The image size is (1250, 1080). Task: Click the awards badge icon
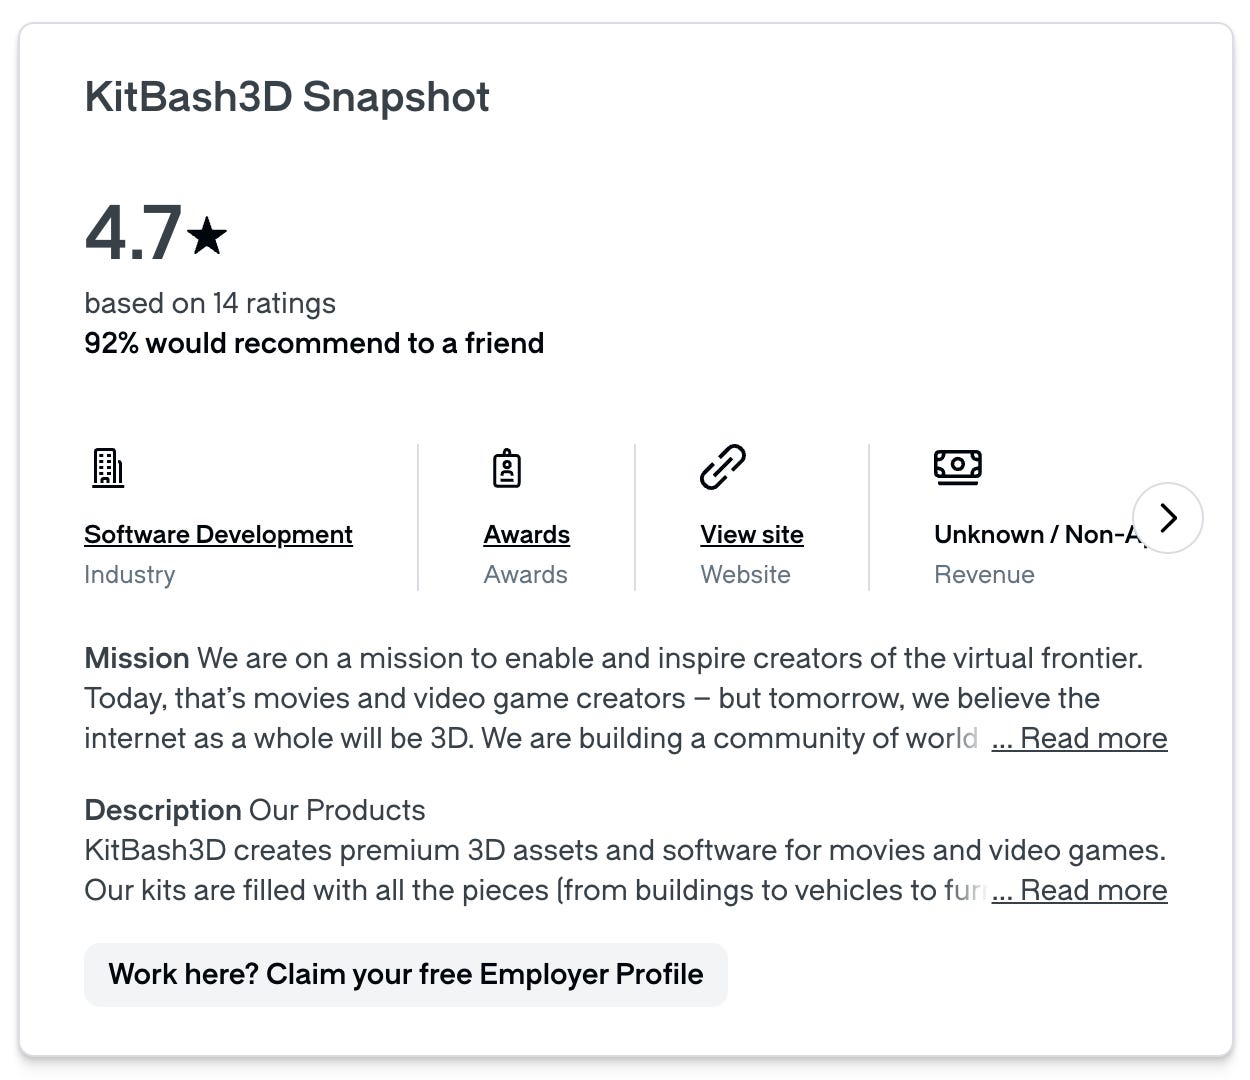pos(507,468)
